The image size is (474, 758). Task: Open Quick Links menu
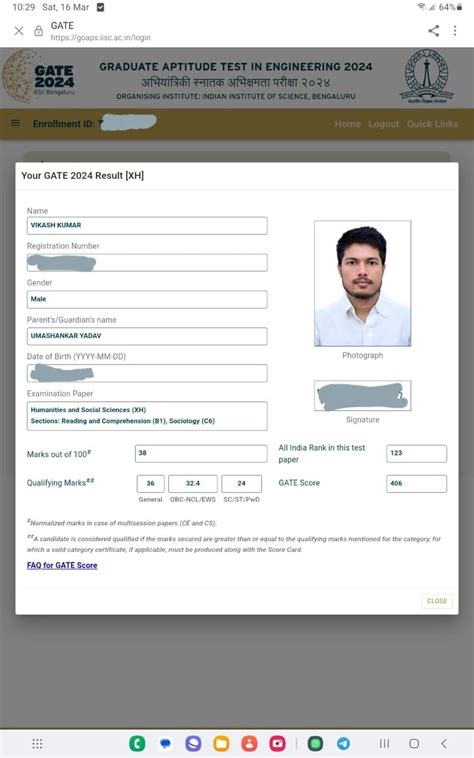pyautogui.click(x=432, y=124)
